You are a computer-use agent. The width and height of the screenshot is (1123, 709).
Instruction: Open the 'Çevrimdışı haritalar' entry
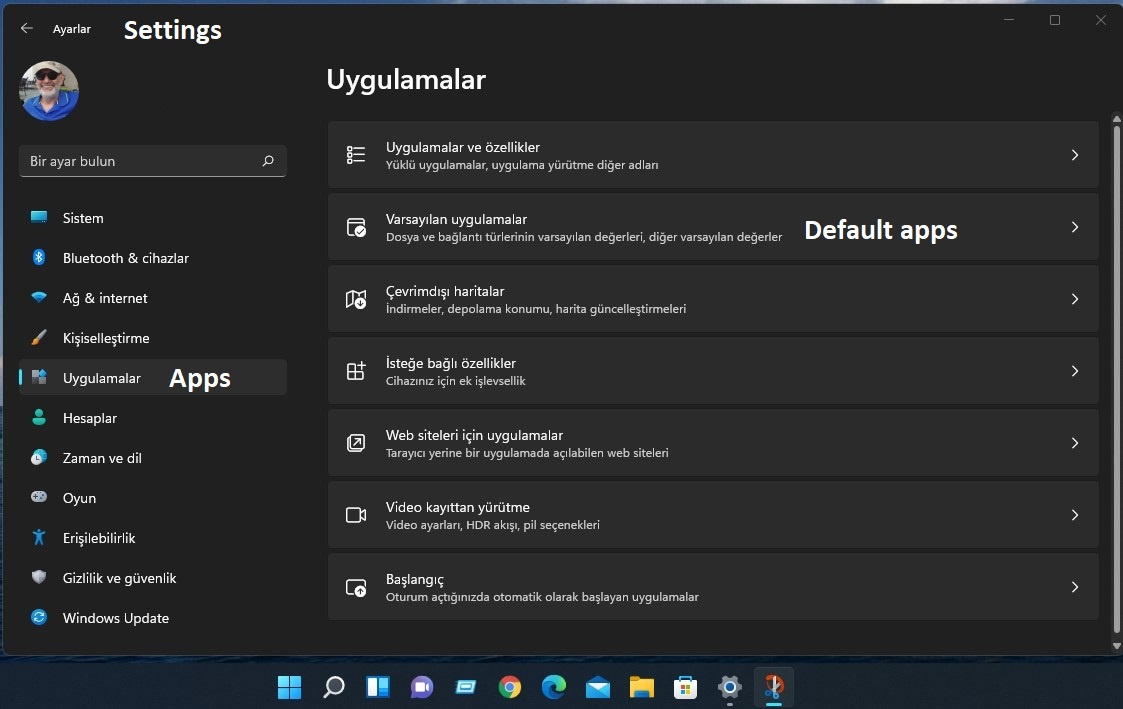point(713,299)
